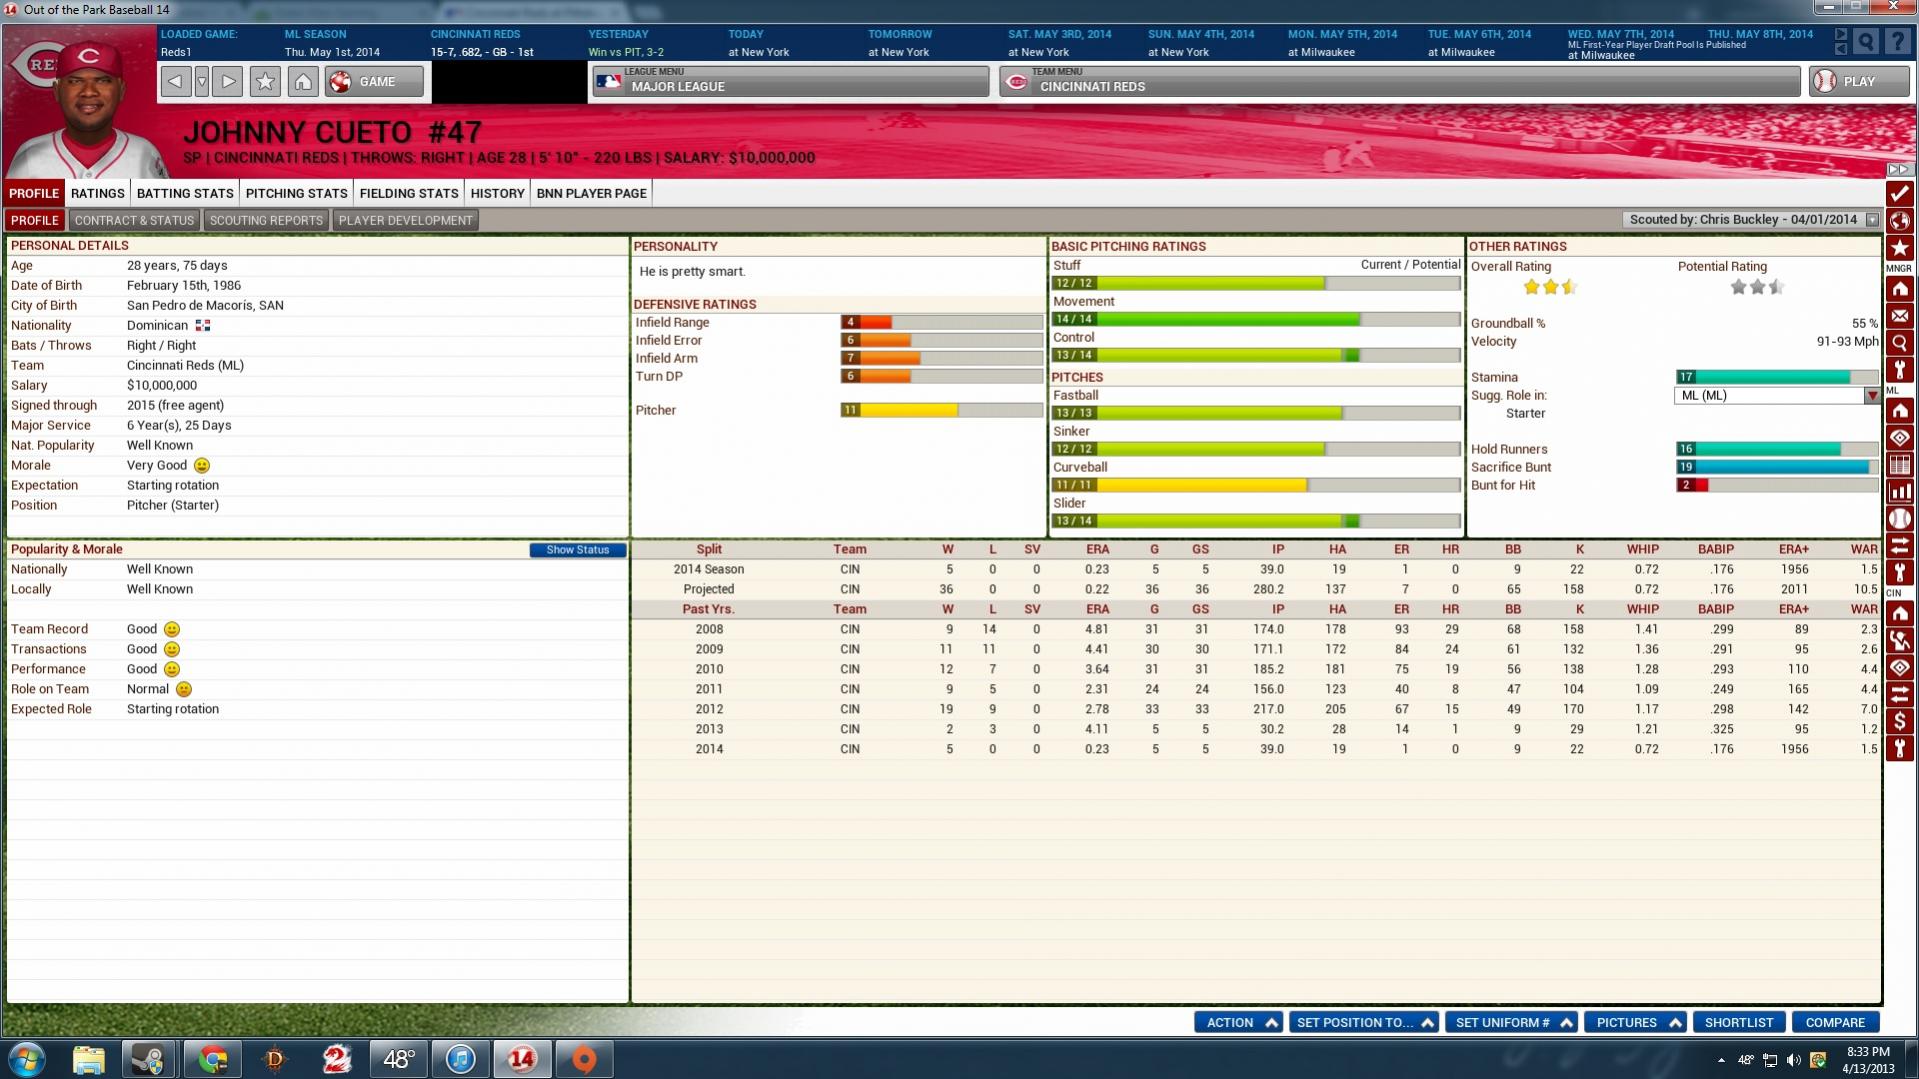
Task: Click TOMORROW at New York schedule entry
Action: tap(900, 43)
